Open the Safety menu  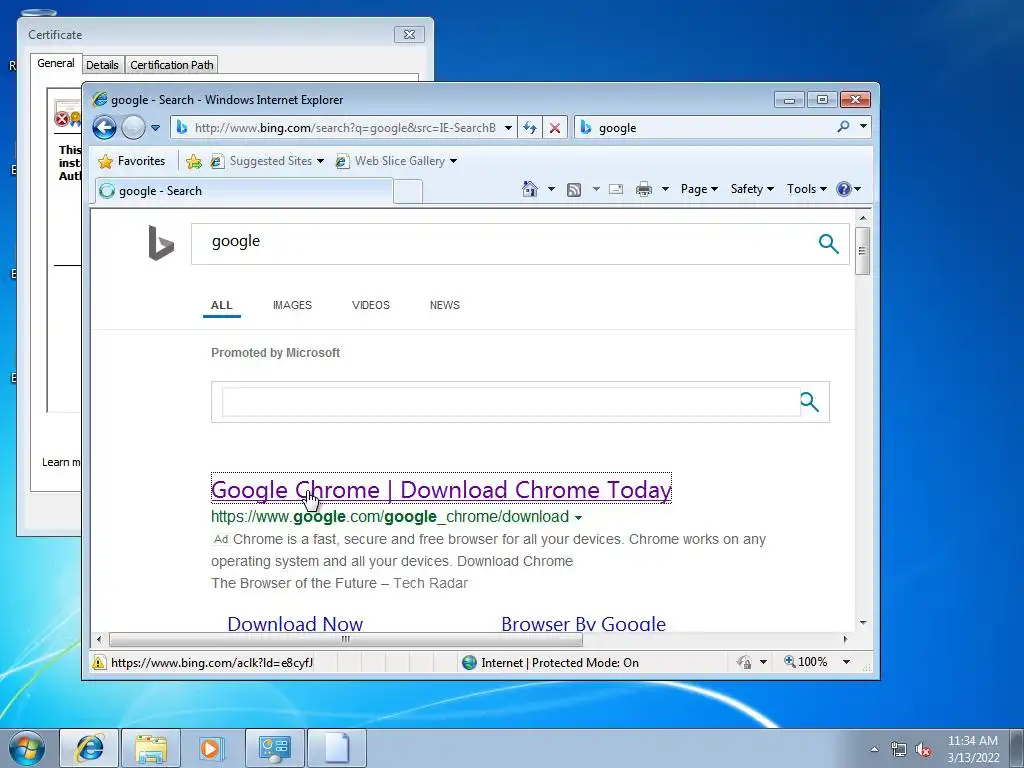point(752,189)
